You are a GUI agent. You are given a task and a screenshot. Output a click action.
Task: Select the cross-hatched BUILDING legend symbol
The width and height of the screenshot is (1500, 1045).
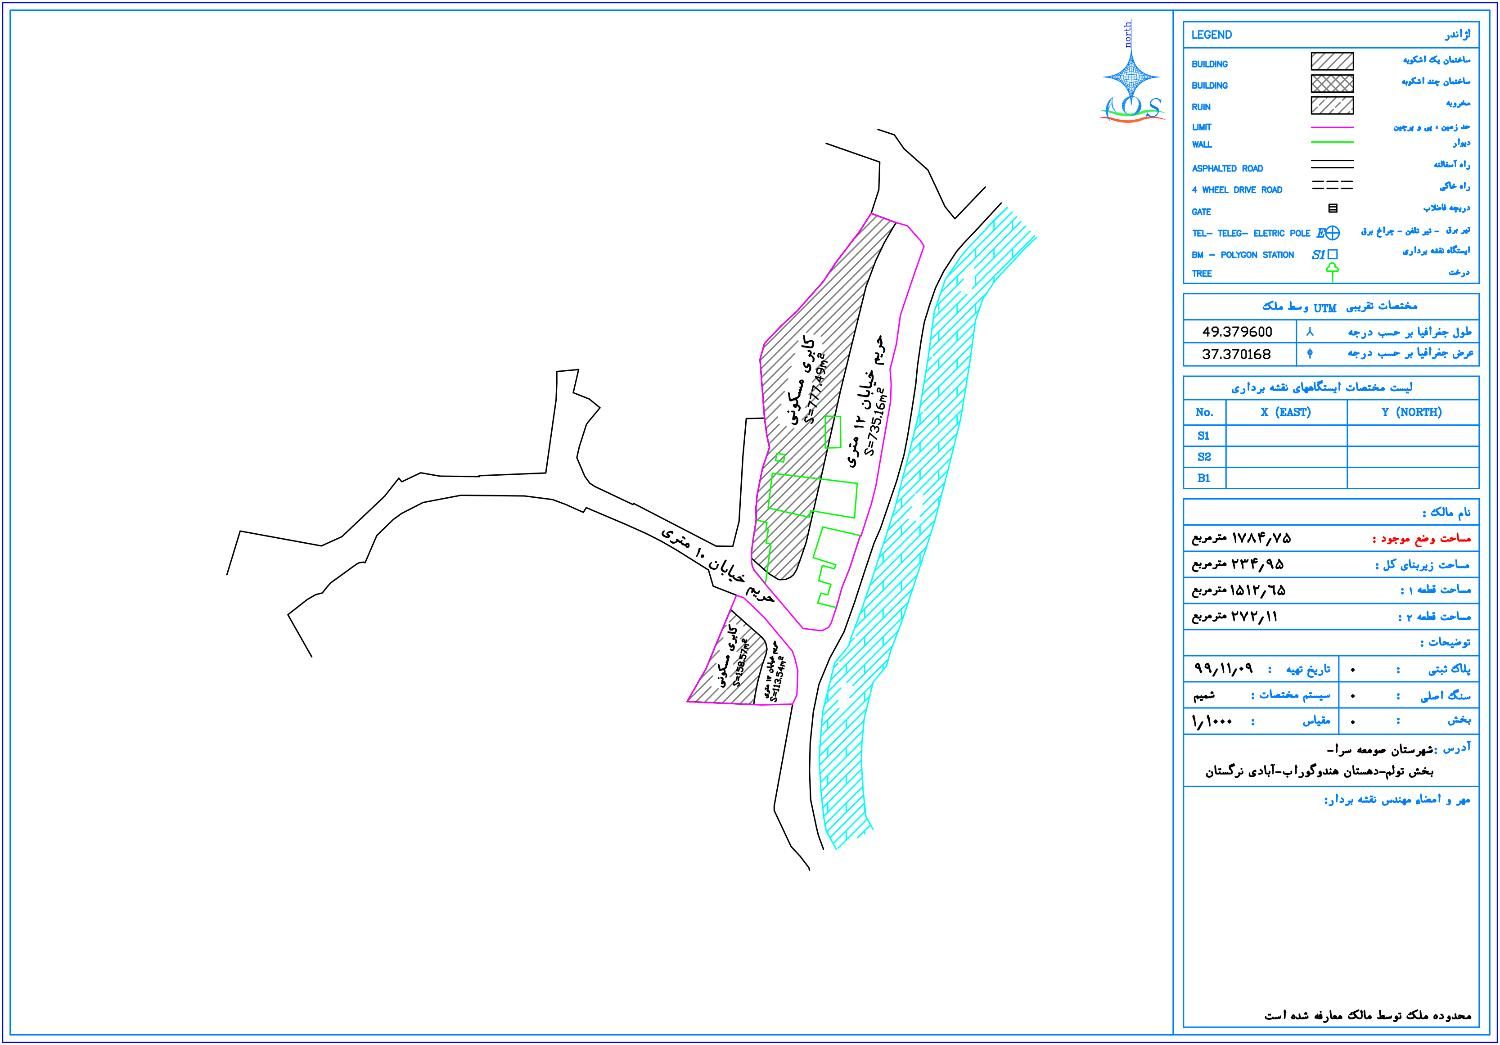pos(1332,84)
